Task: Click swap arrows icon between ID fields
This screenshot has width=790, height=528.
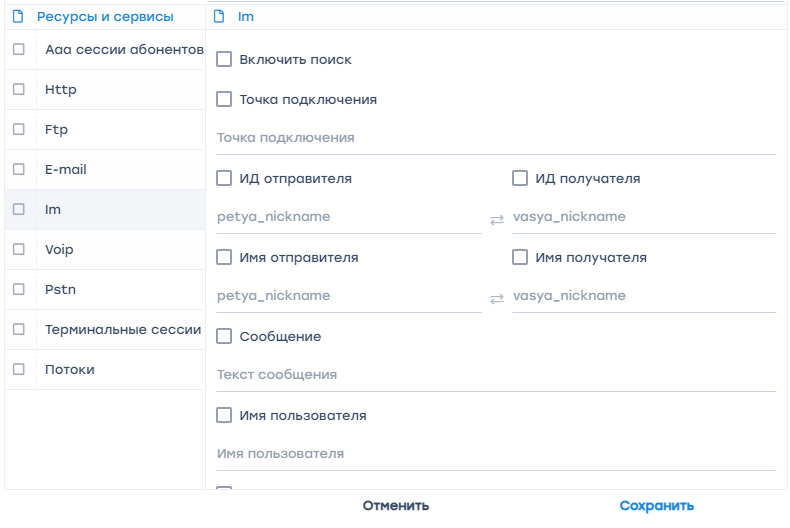Action: (497, 219)
